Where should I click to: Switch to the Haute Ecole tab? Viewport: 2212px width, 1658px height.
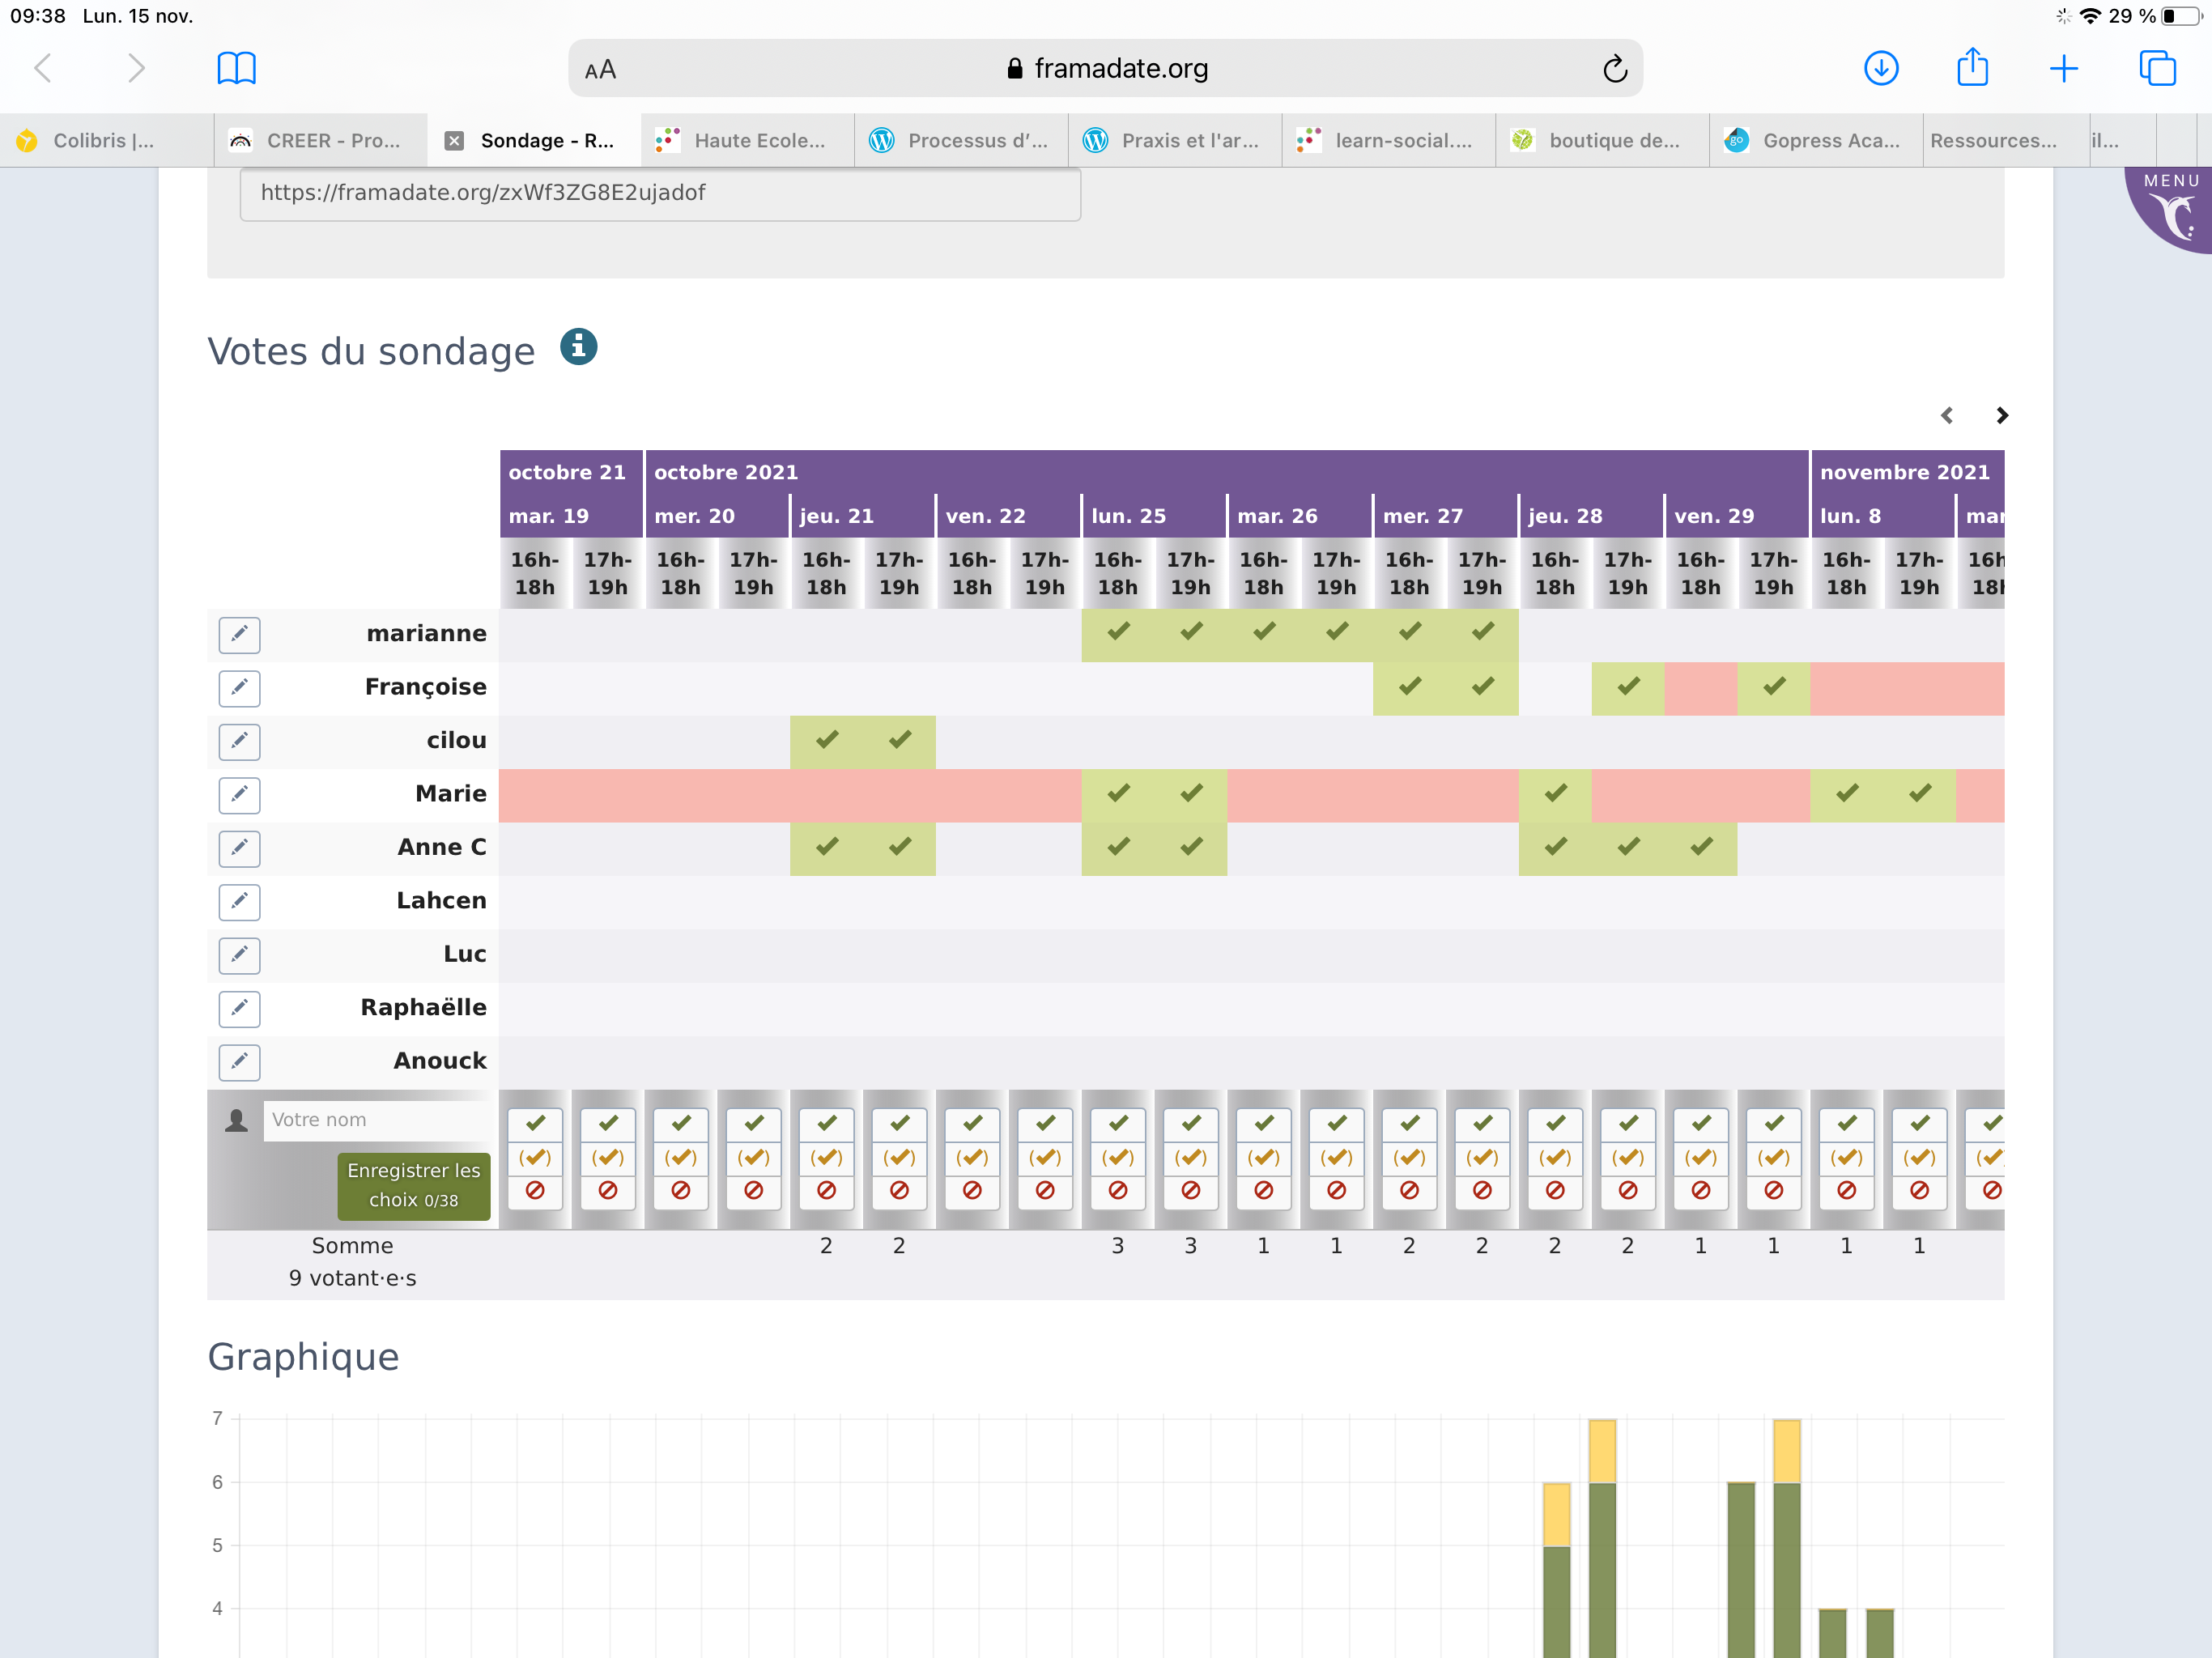click(x=747, y=141)
